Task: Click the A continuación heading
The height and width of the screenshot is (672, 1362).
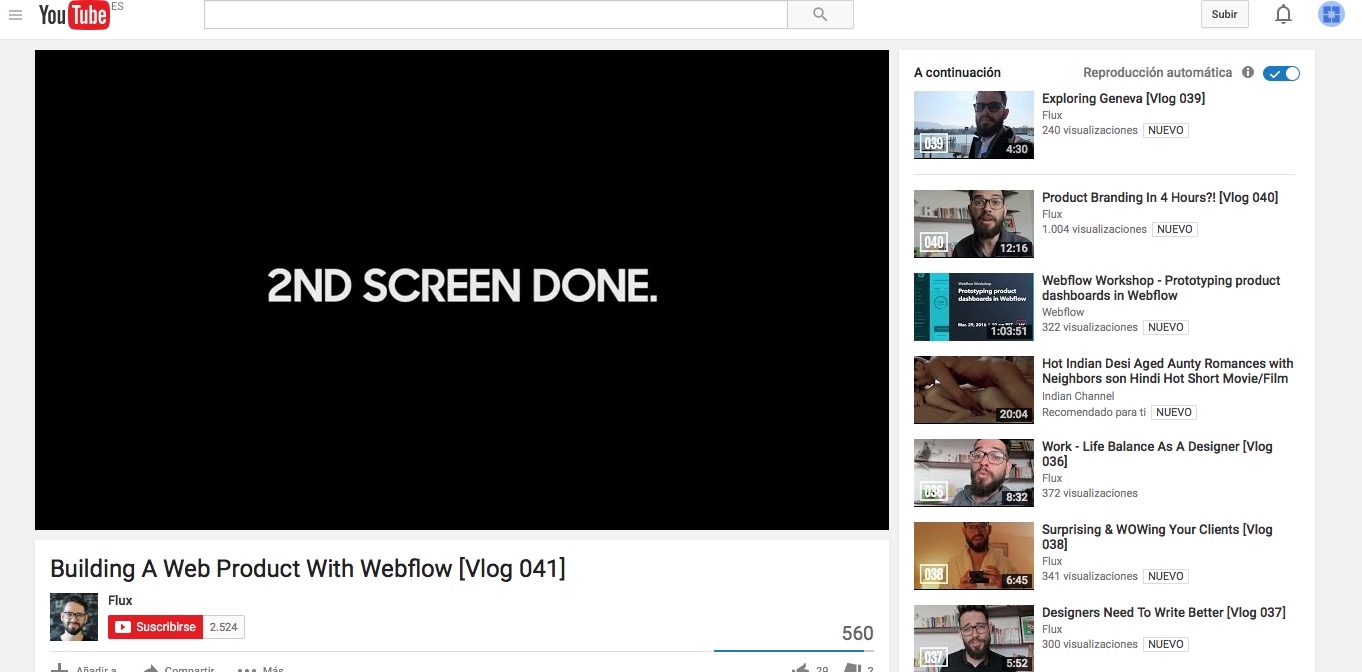Action: 957,73
